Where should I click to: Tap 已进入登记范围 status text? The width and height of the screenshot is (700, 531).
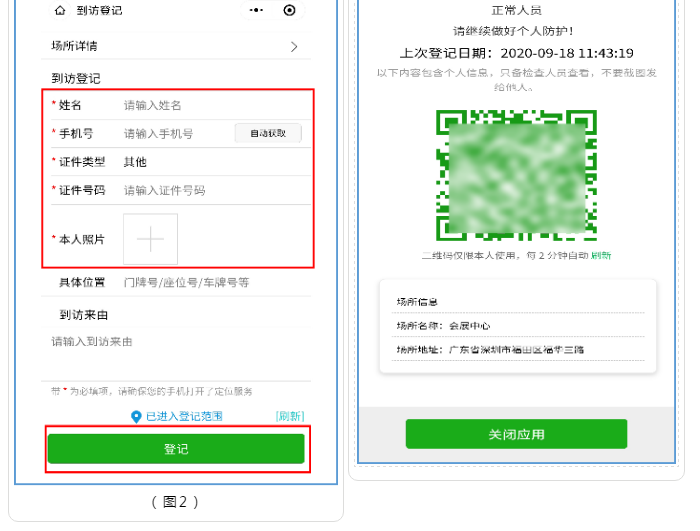pos(184,416)
